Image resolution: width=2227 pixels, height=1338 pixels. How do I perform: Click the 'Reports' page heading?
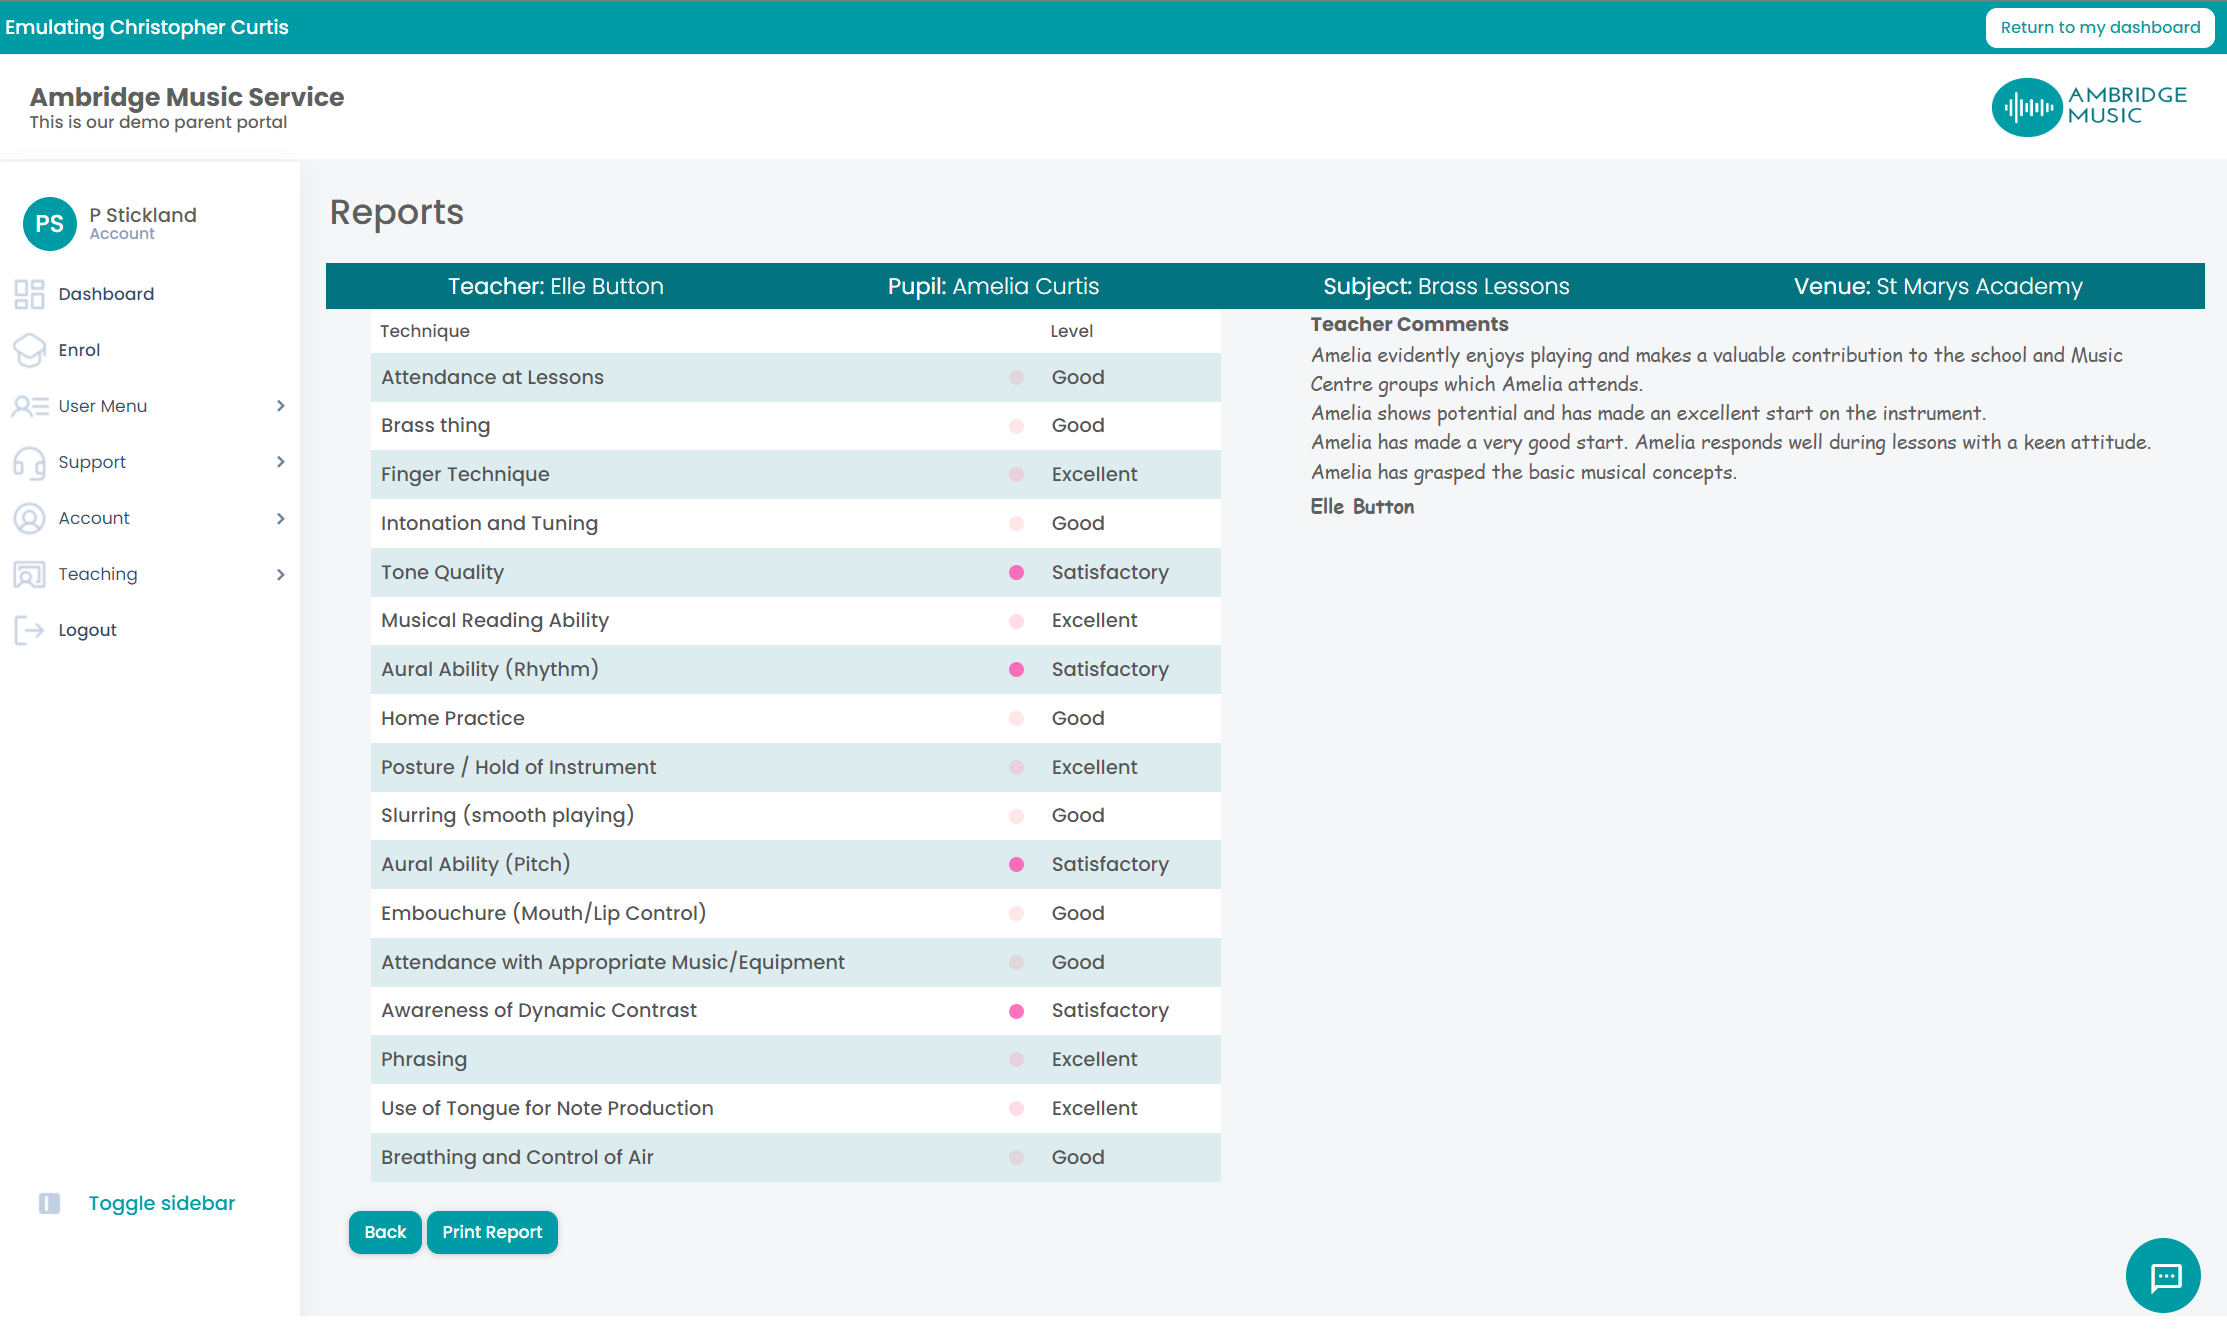pyautogui.click(x=397, y=212)
